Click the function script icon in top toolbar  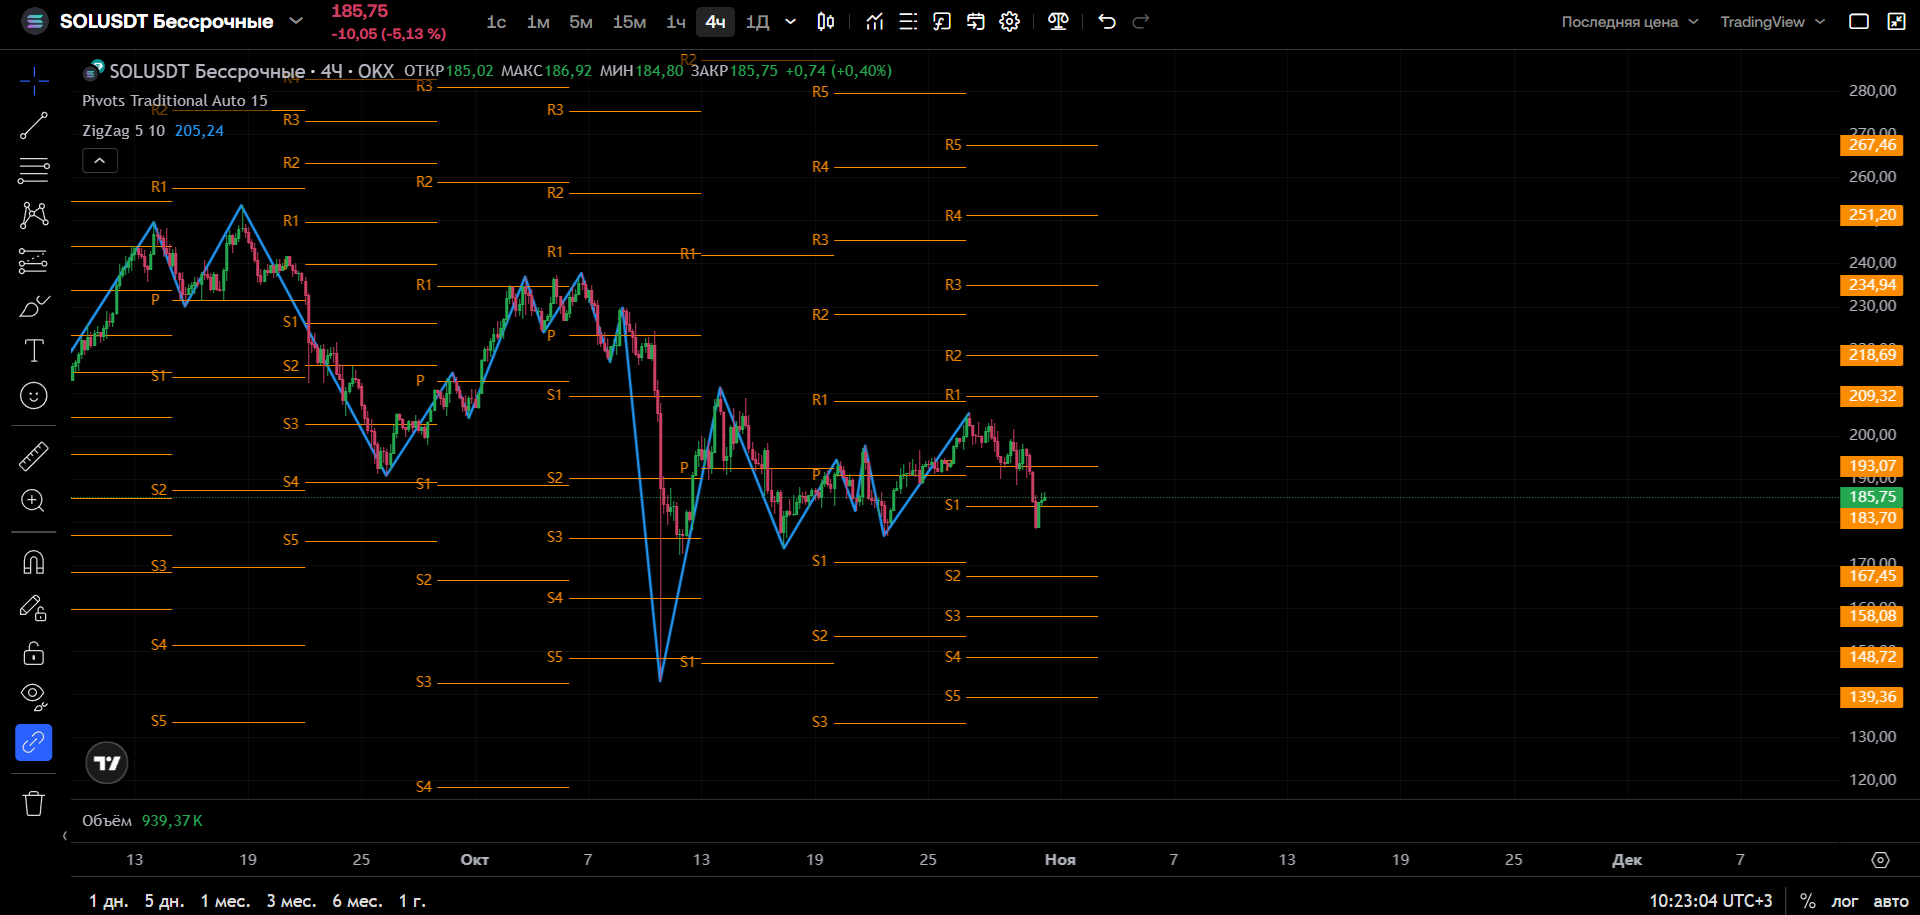pos(942,22)
